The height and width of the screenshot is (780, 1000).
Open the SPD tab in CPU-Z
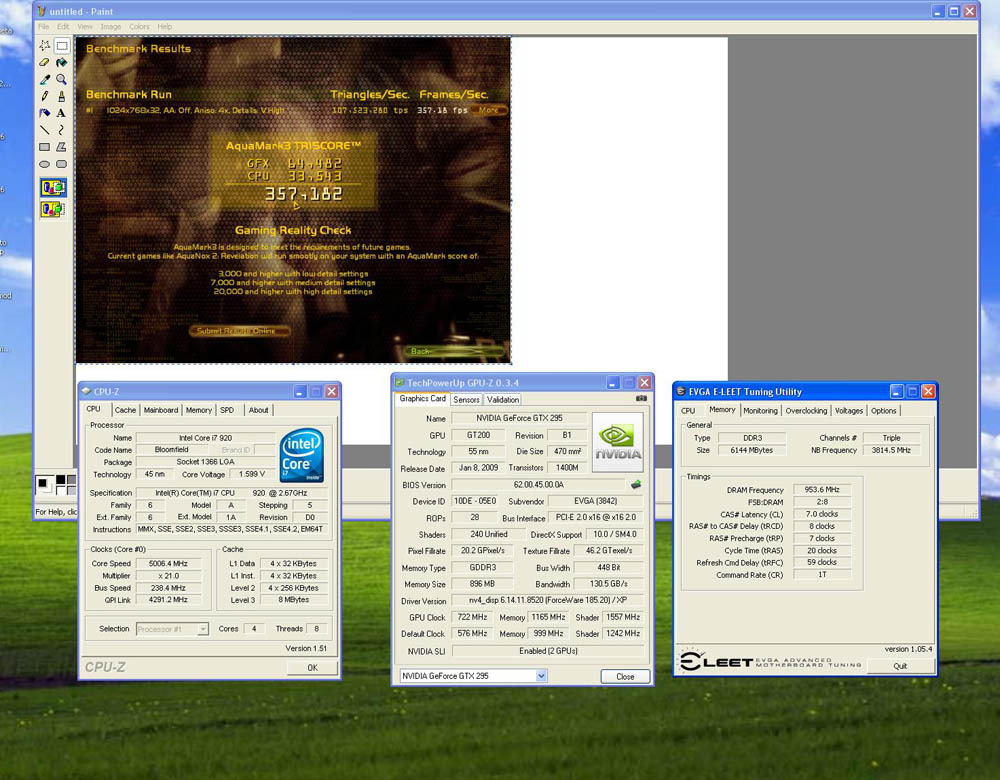click(227, 410)
